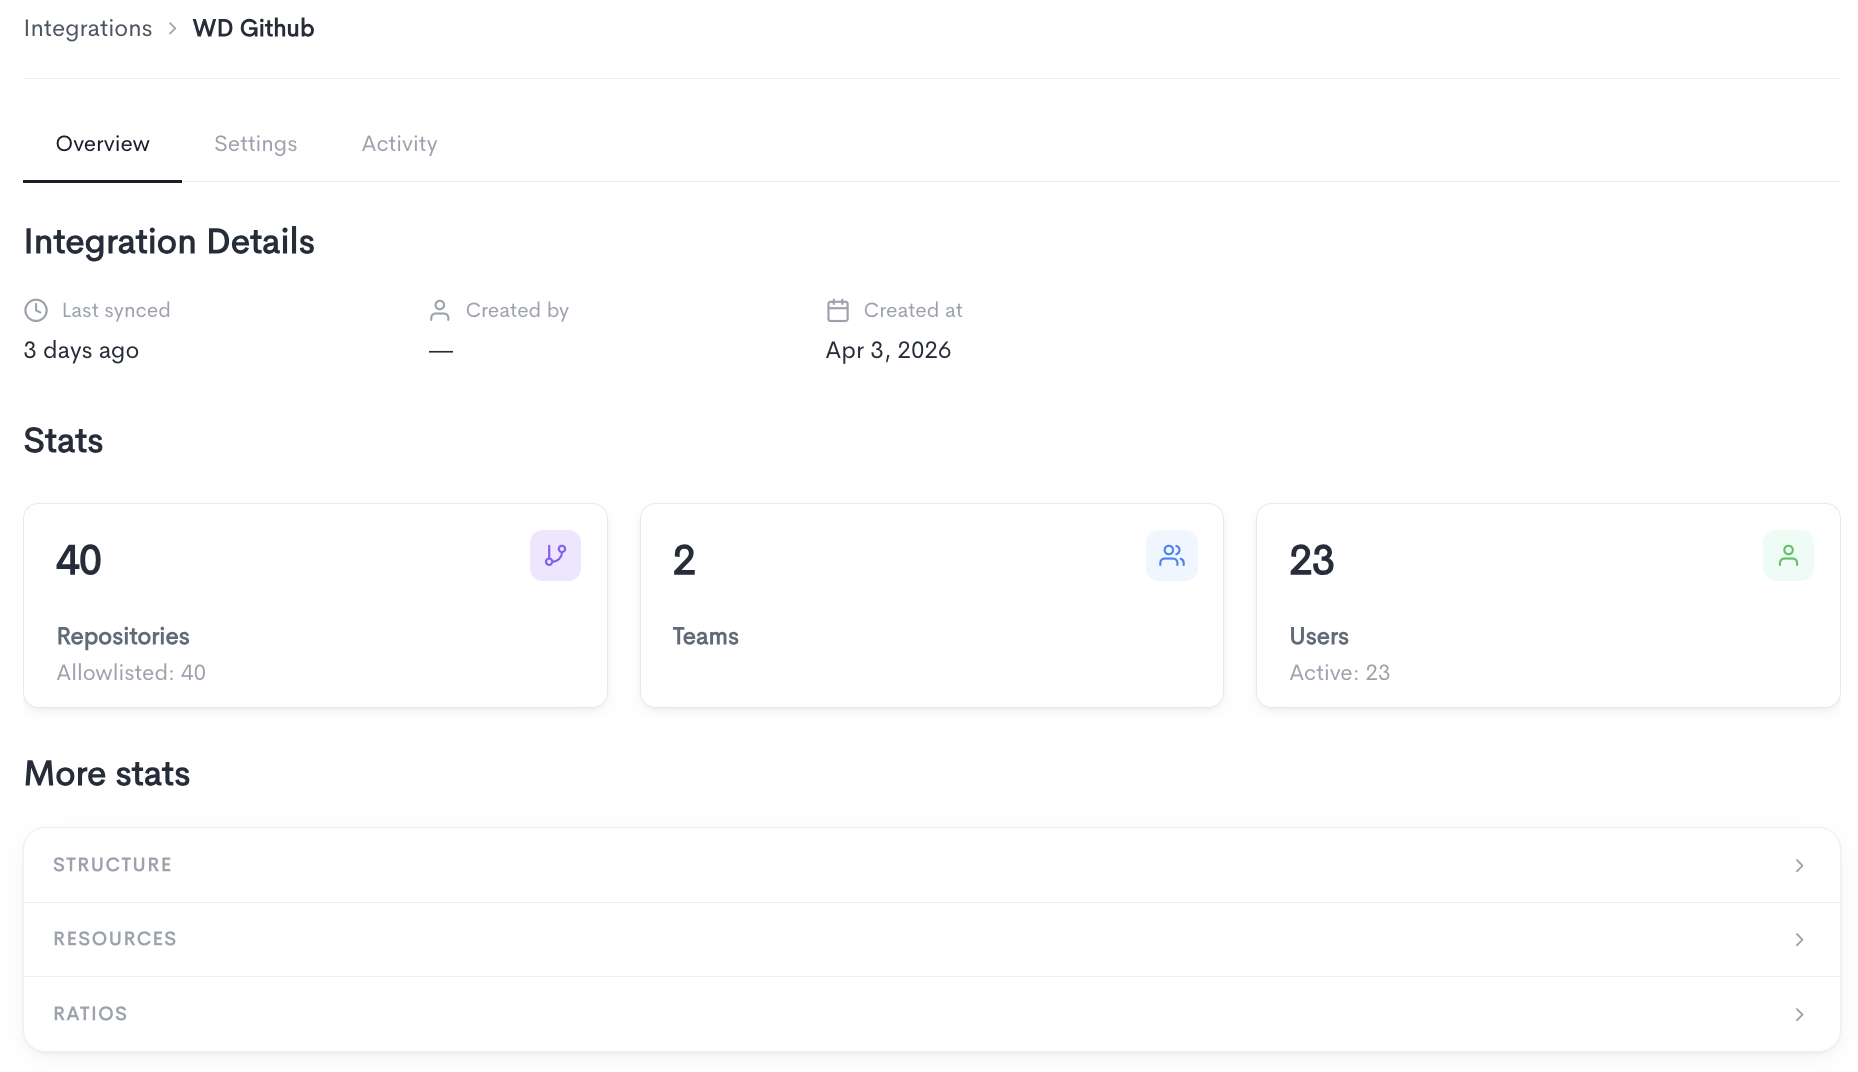Switch to the Settings tab
The image size is (1858, 1072).
click(x=255, y=144)
